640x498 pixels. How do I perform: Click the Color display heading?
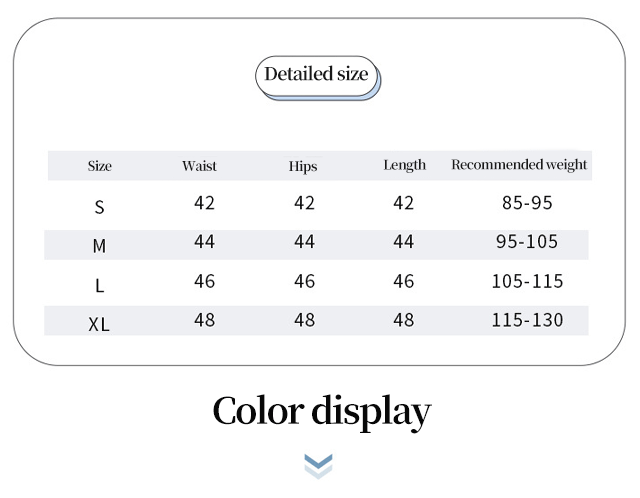(321, 411)
